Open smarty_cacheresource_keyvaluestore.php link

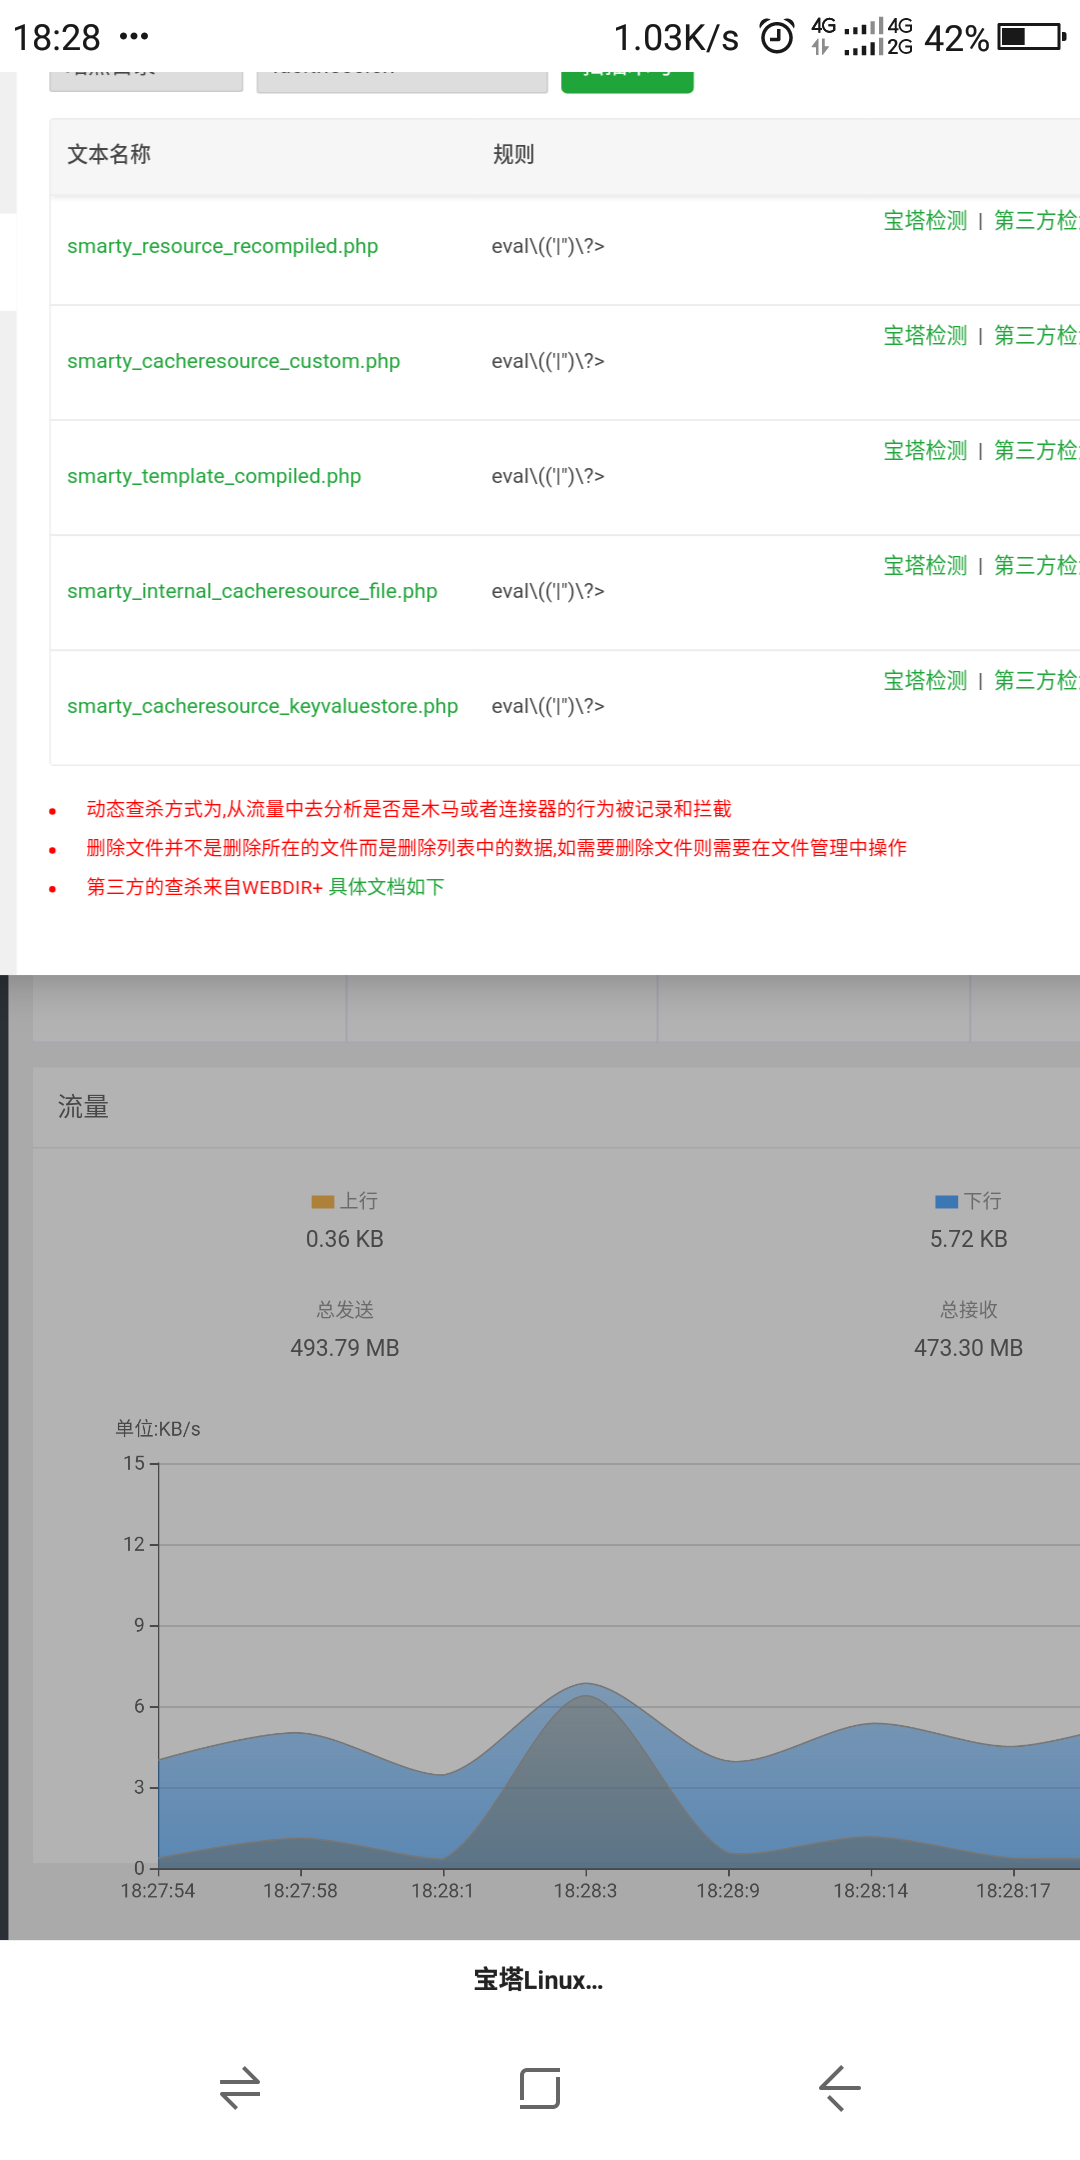point(262,706)
